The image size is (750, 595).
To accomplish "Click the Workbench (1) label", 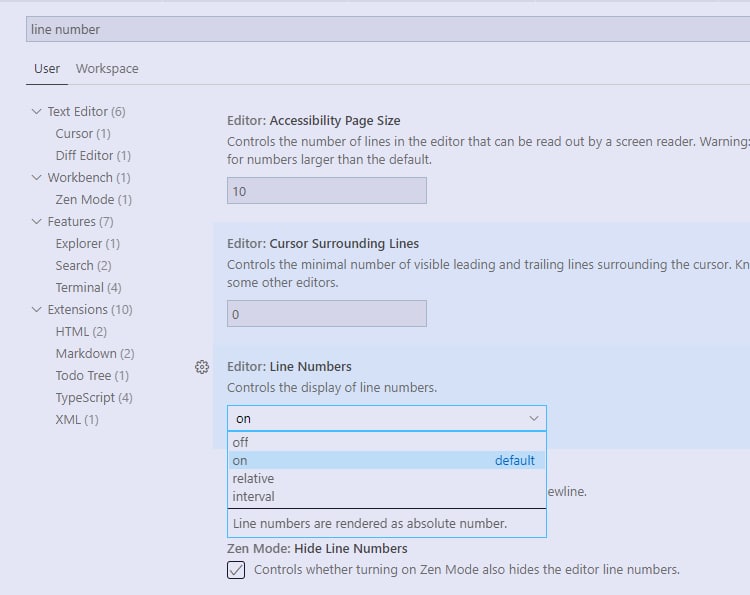I will (89, 177).
